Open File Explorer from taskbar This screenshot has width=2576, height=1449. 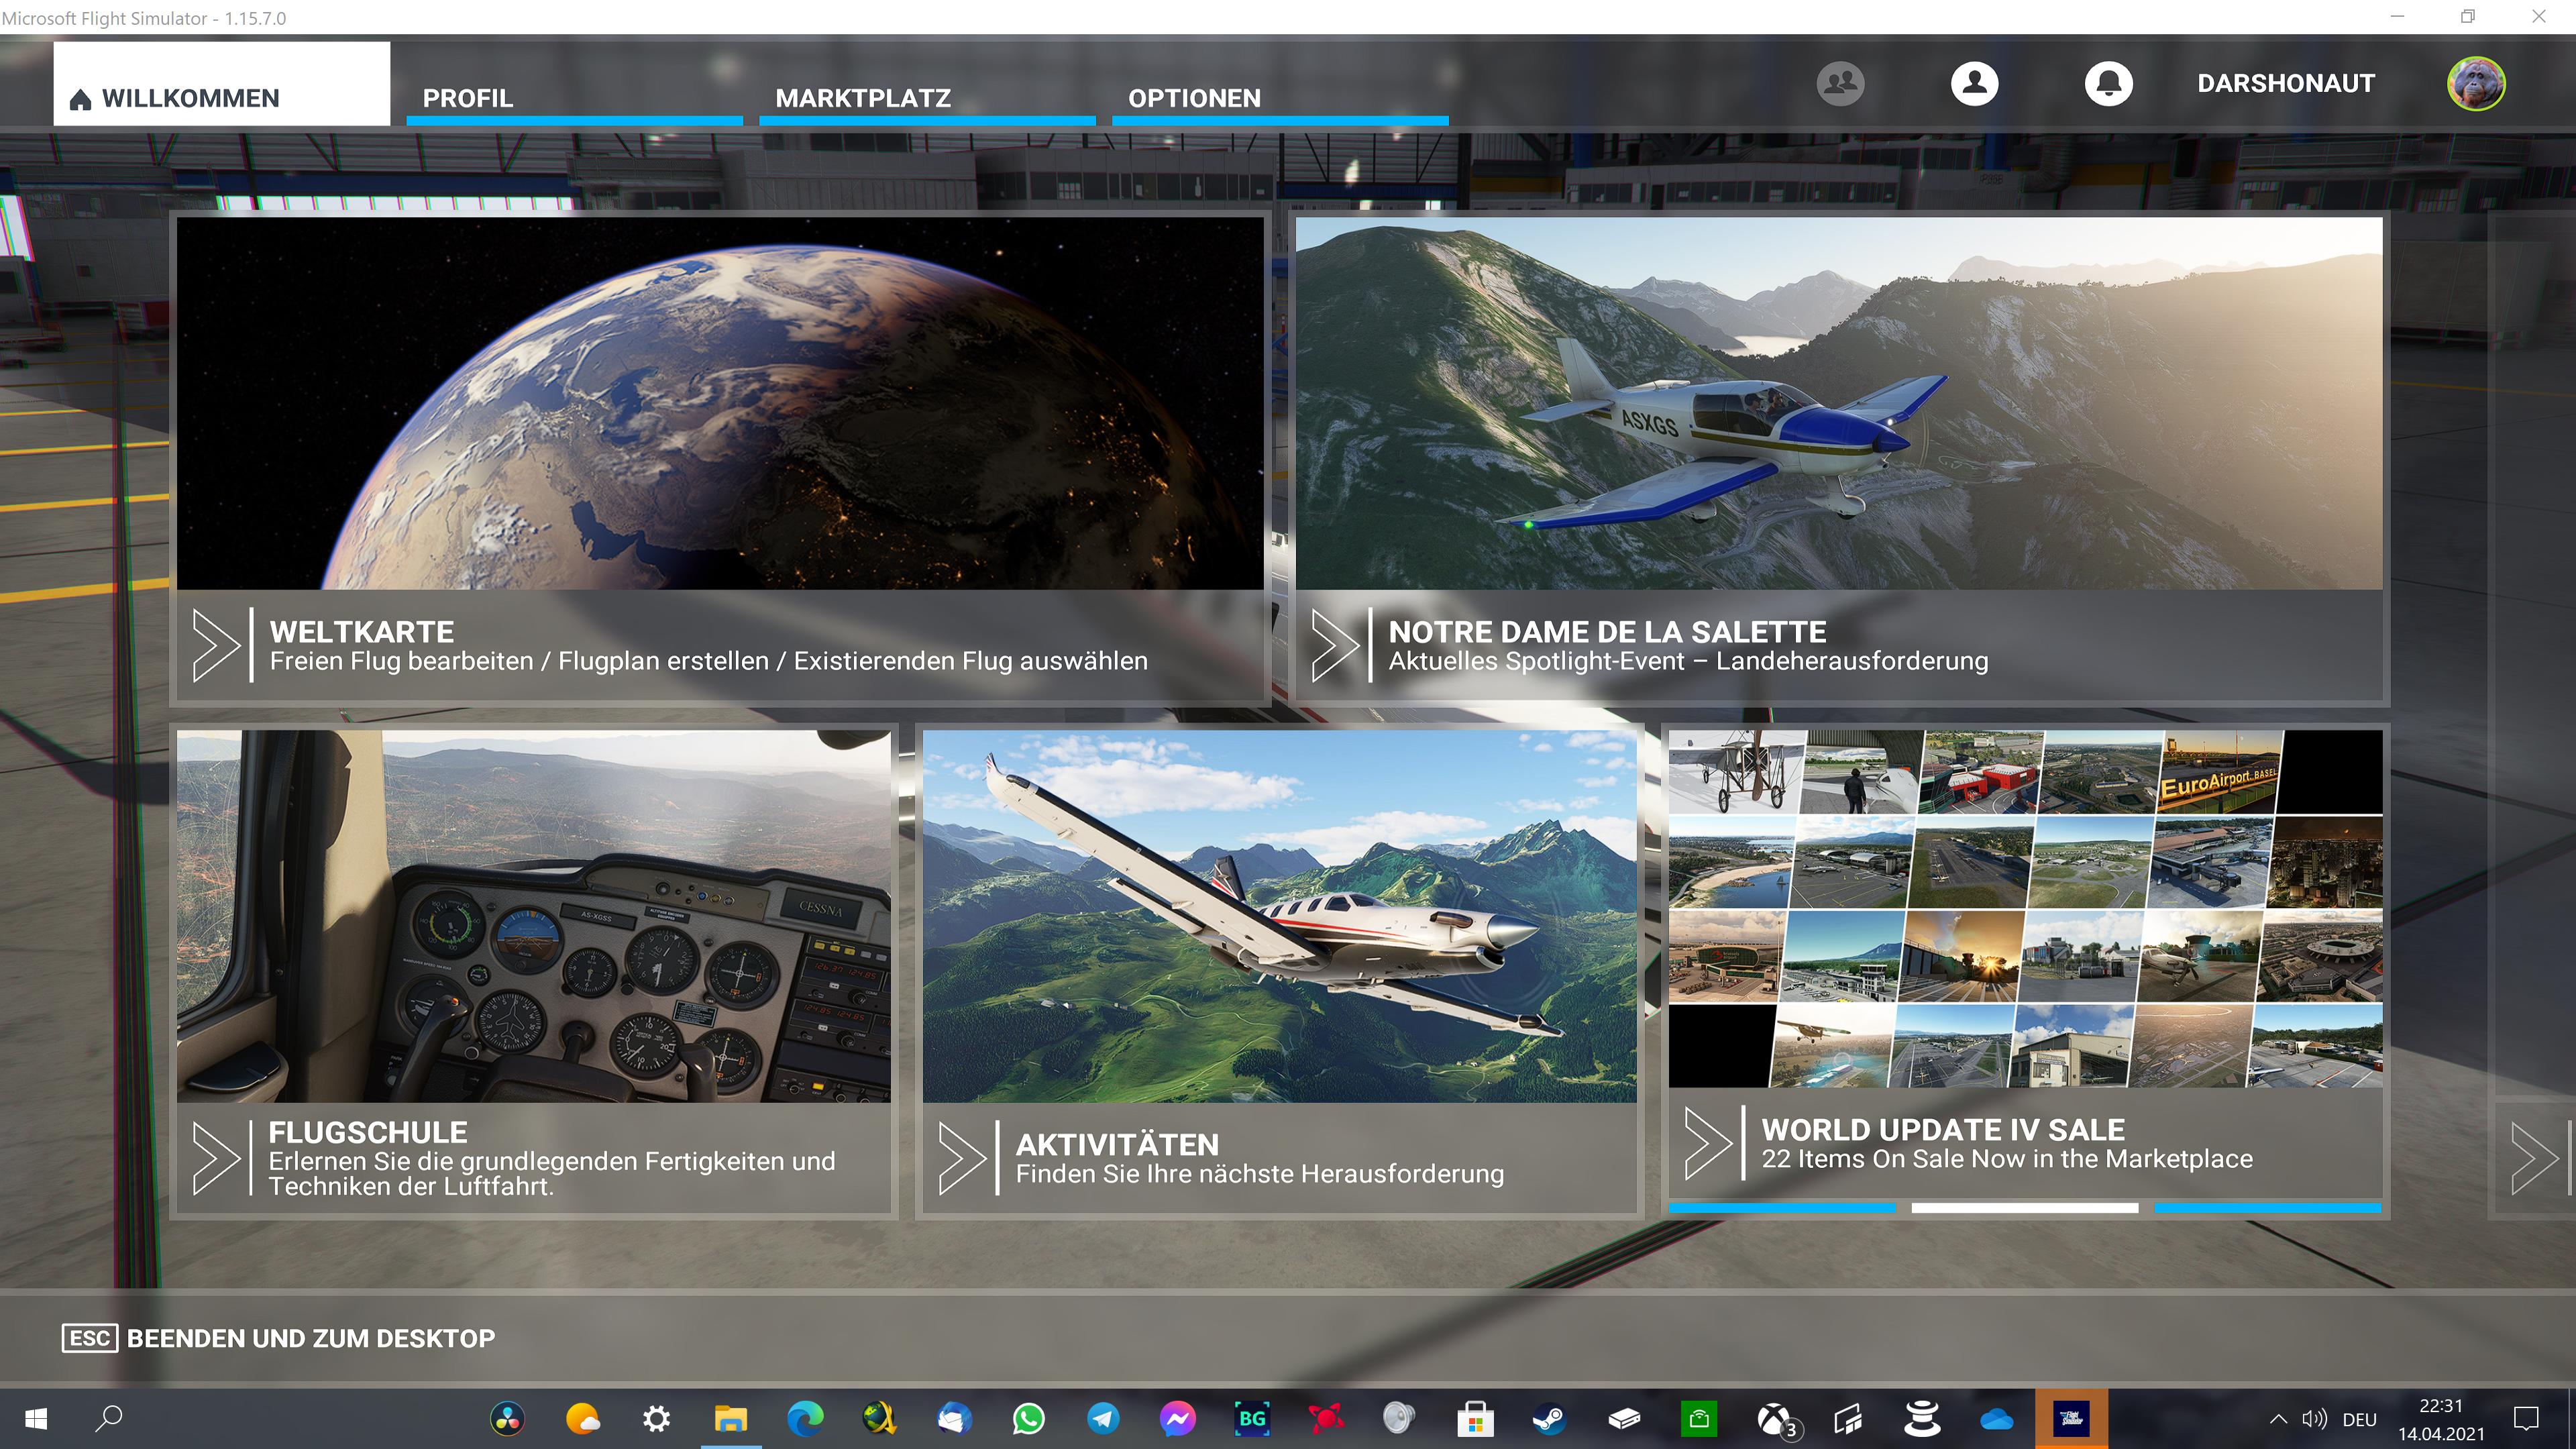click(x=731, y=1419)
